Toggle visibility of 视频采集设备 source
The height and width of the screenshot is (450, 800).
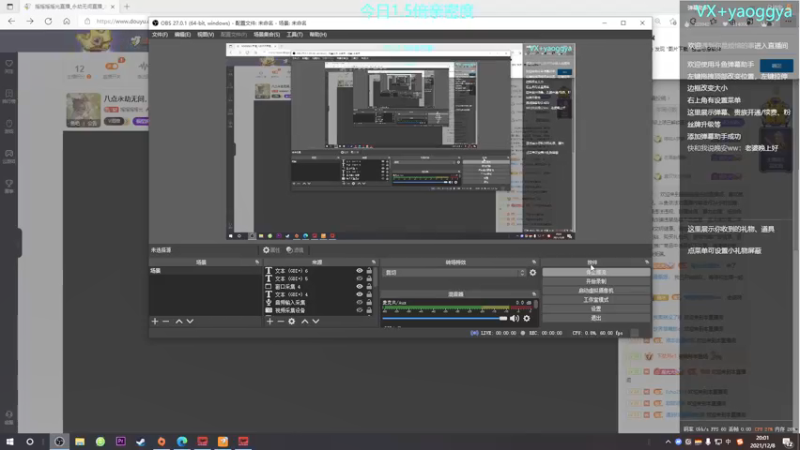(x=360, y=310)
